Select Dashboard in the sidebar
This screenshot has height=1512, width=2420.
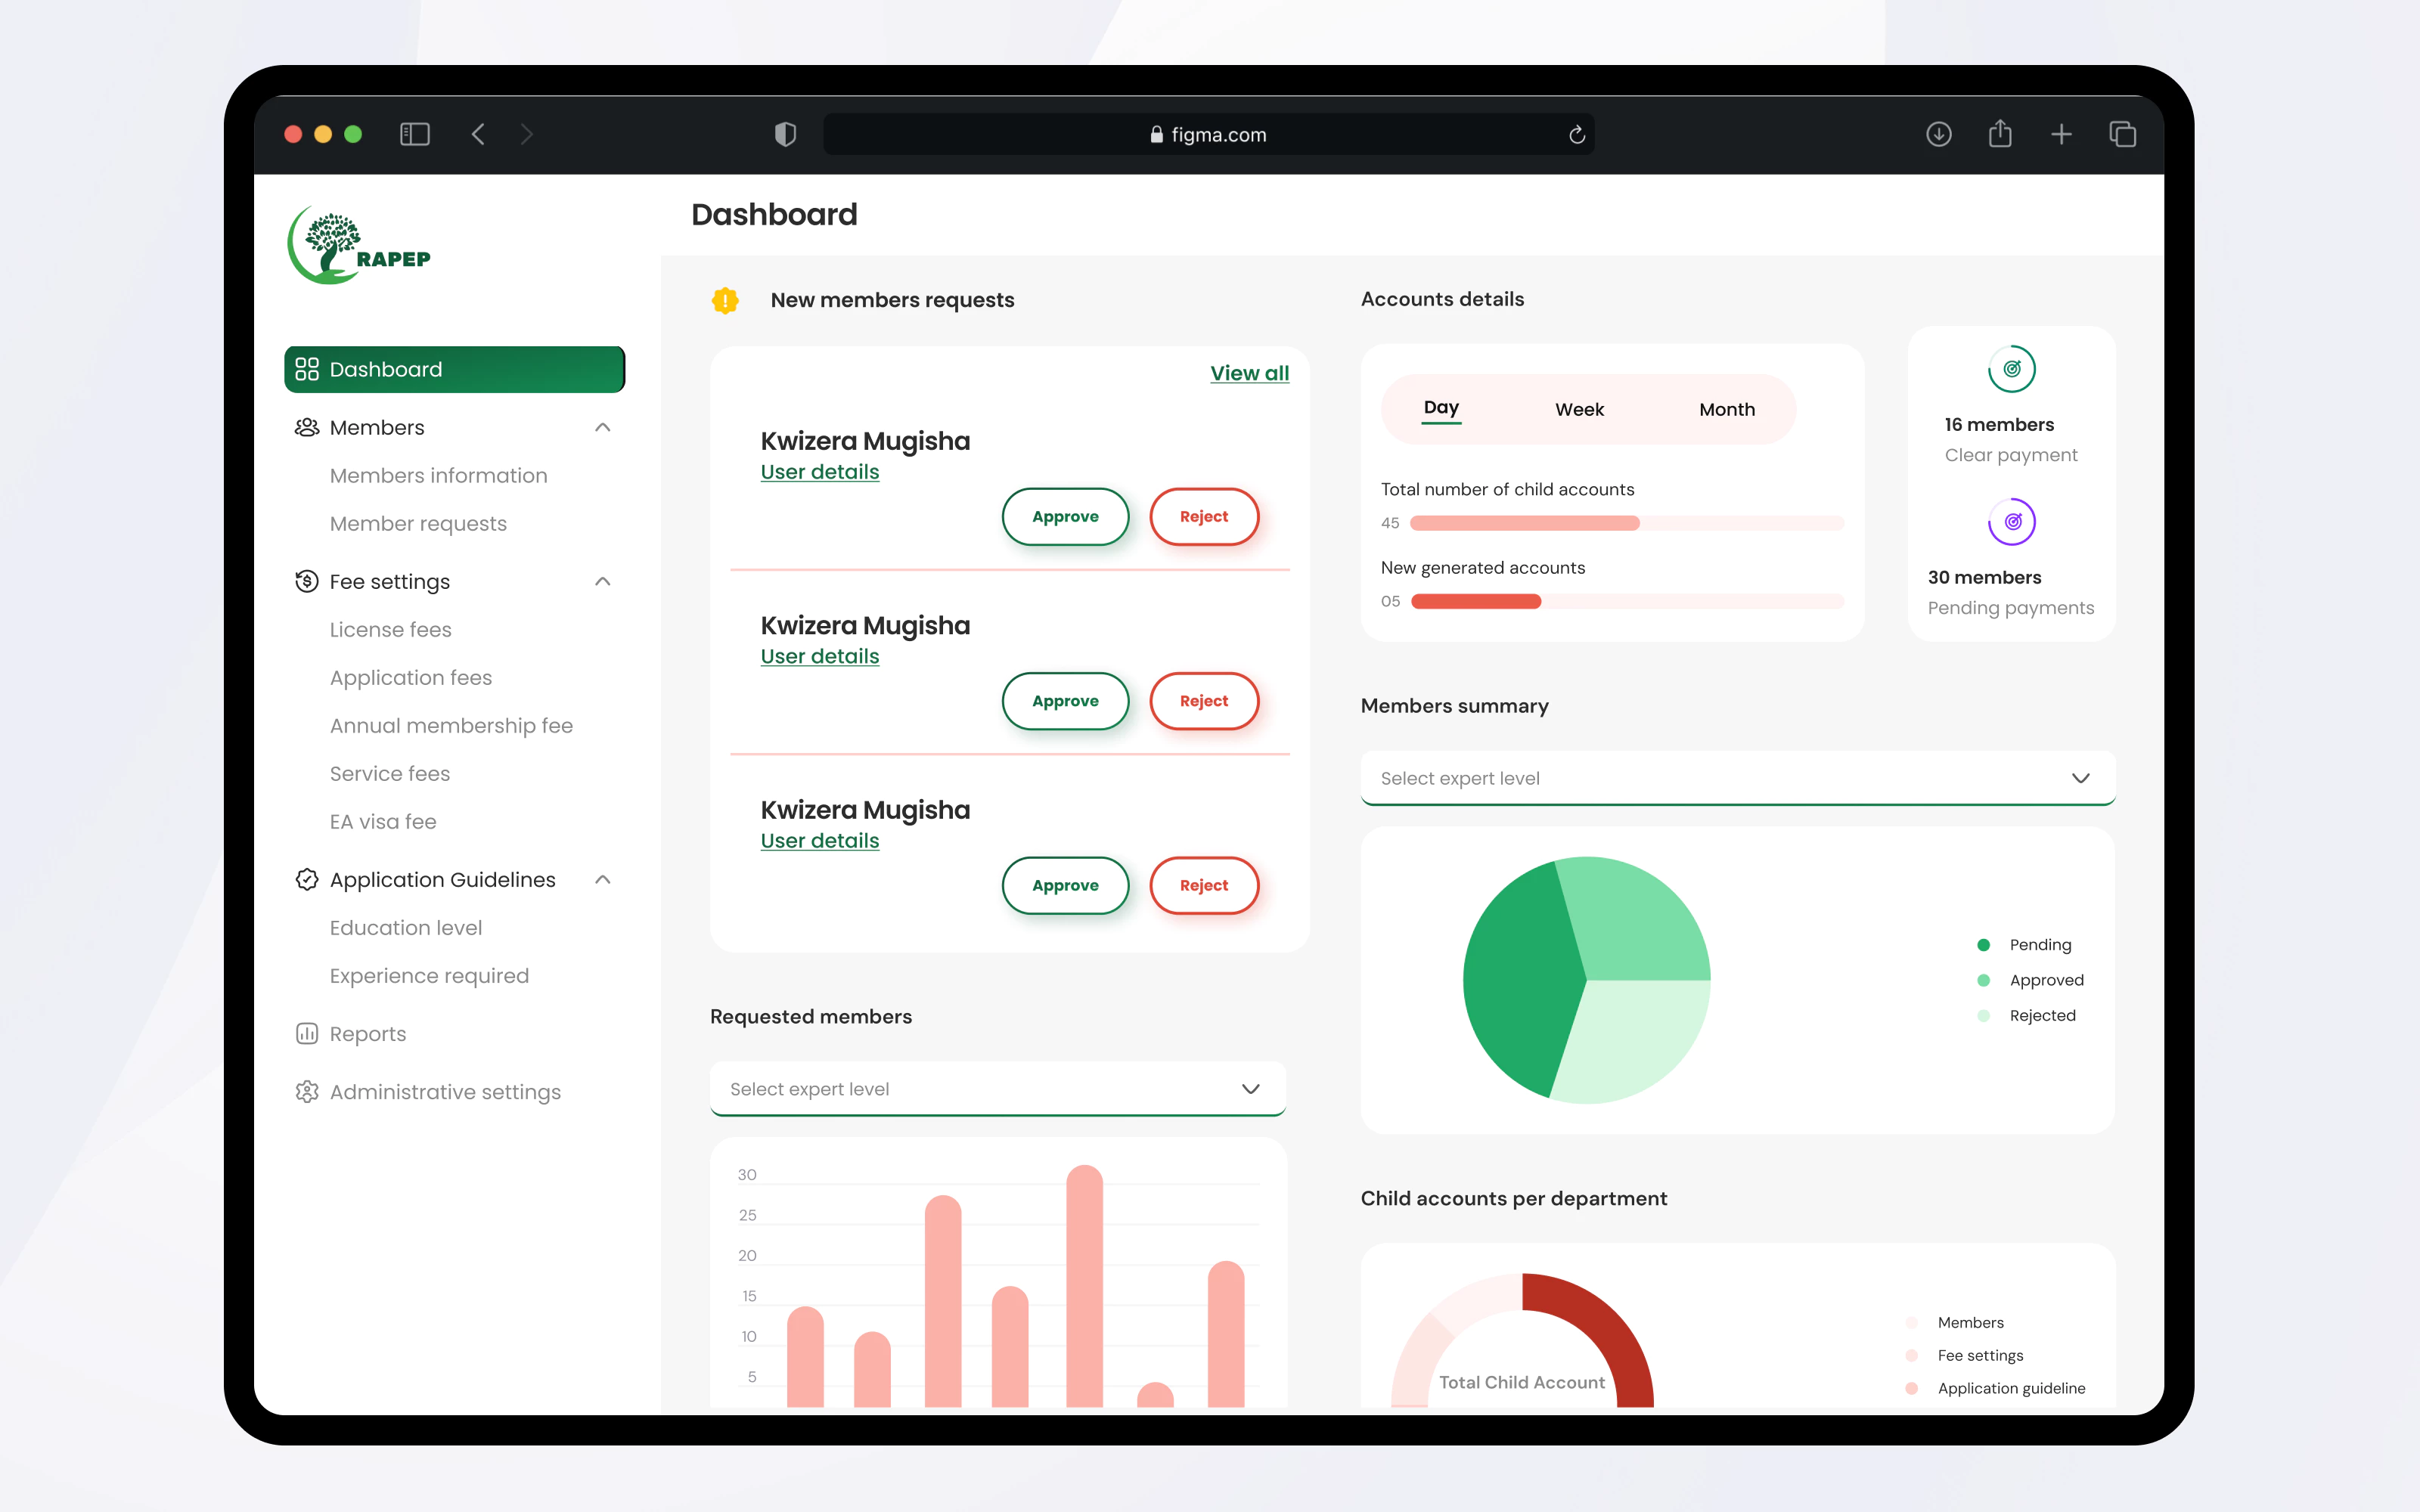coord(454,369)
